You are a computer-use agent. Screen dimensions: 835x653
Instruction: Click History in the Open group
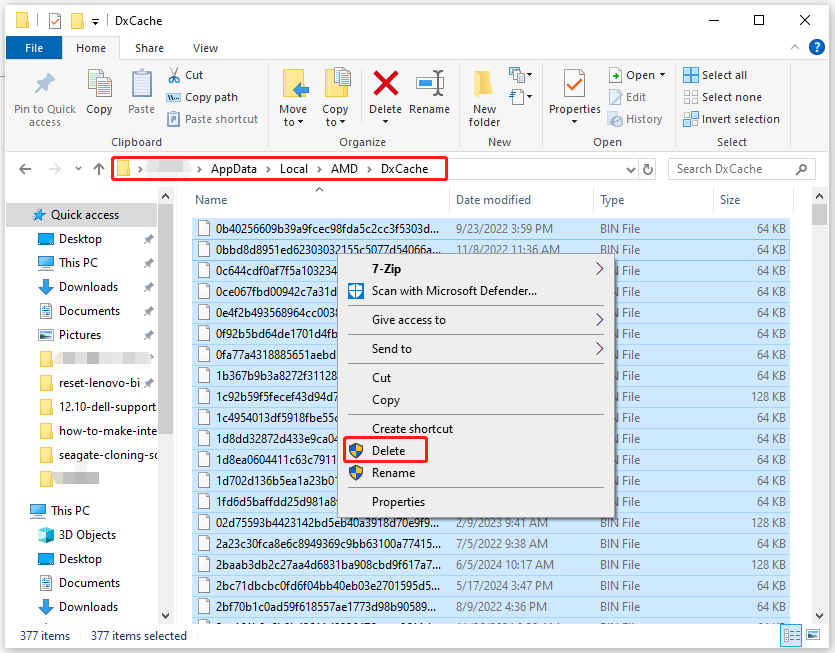(x=635, y=119)
